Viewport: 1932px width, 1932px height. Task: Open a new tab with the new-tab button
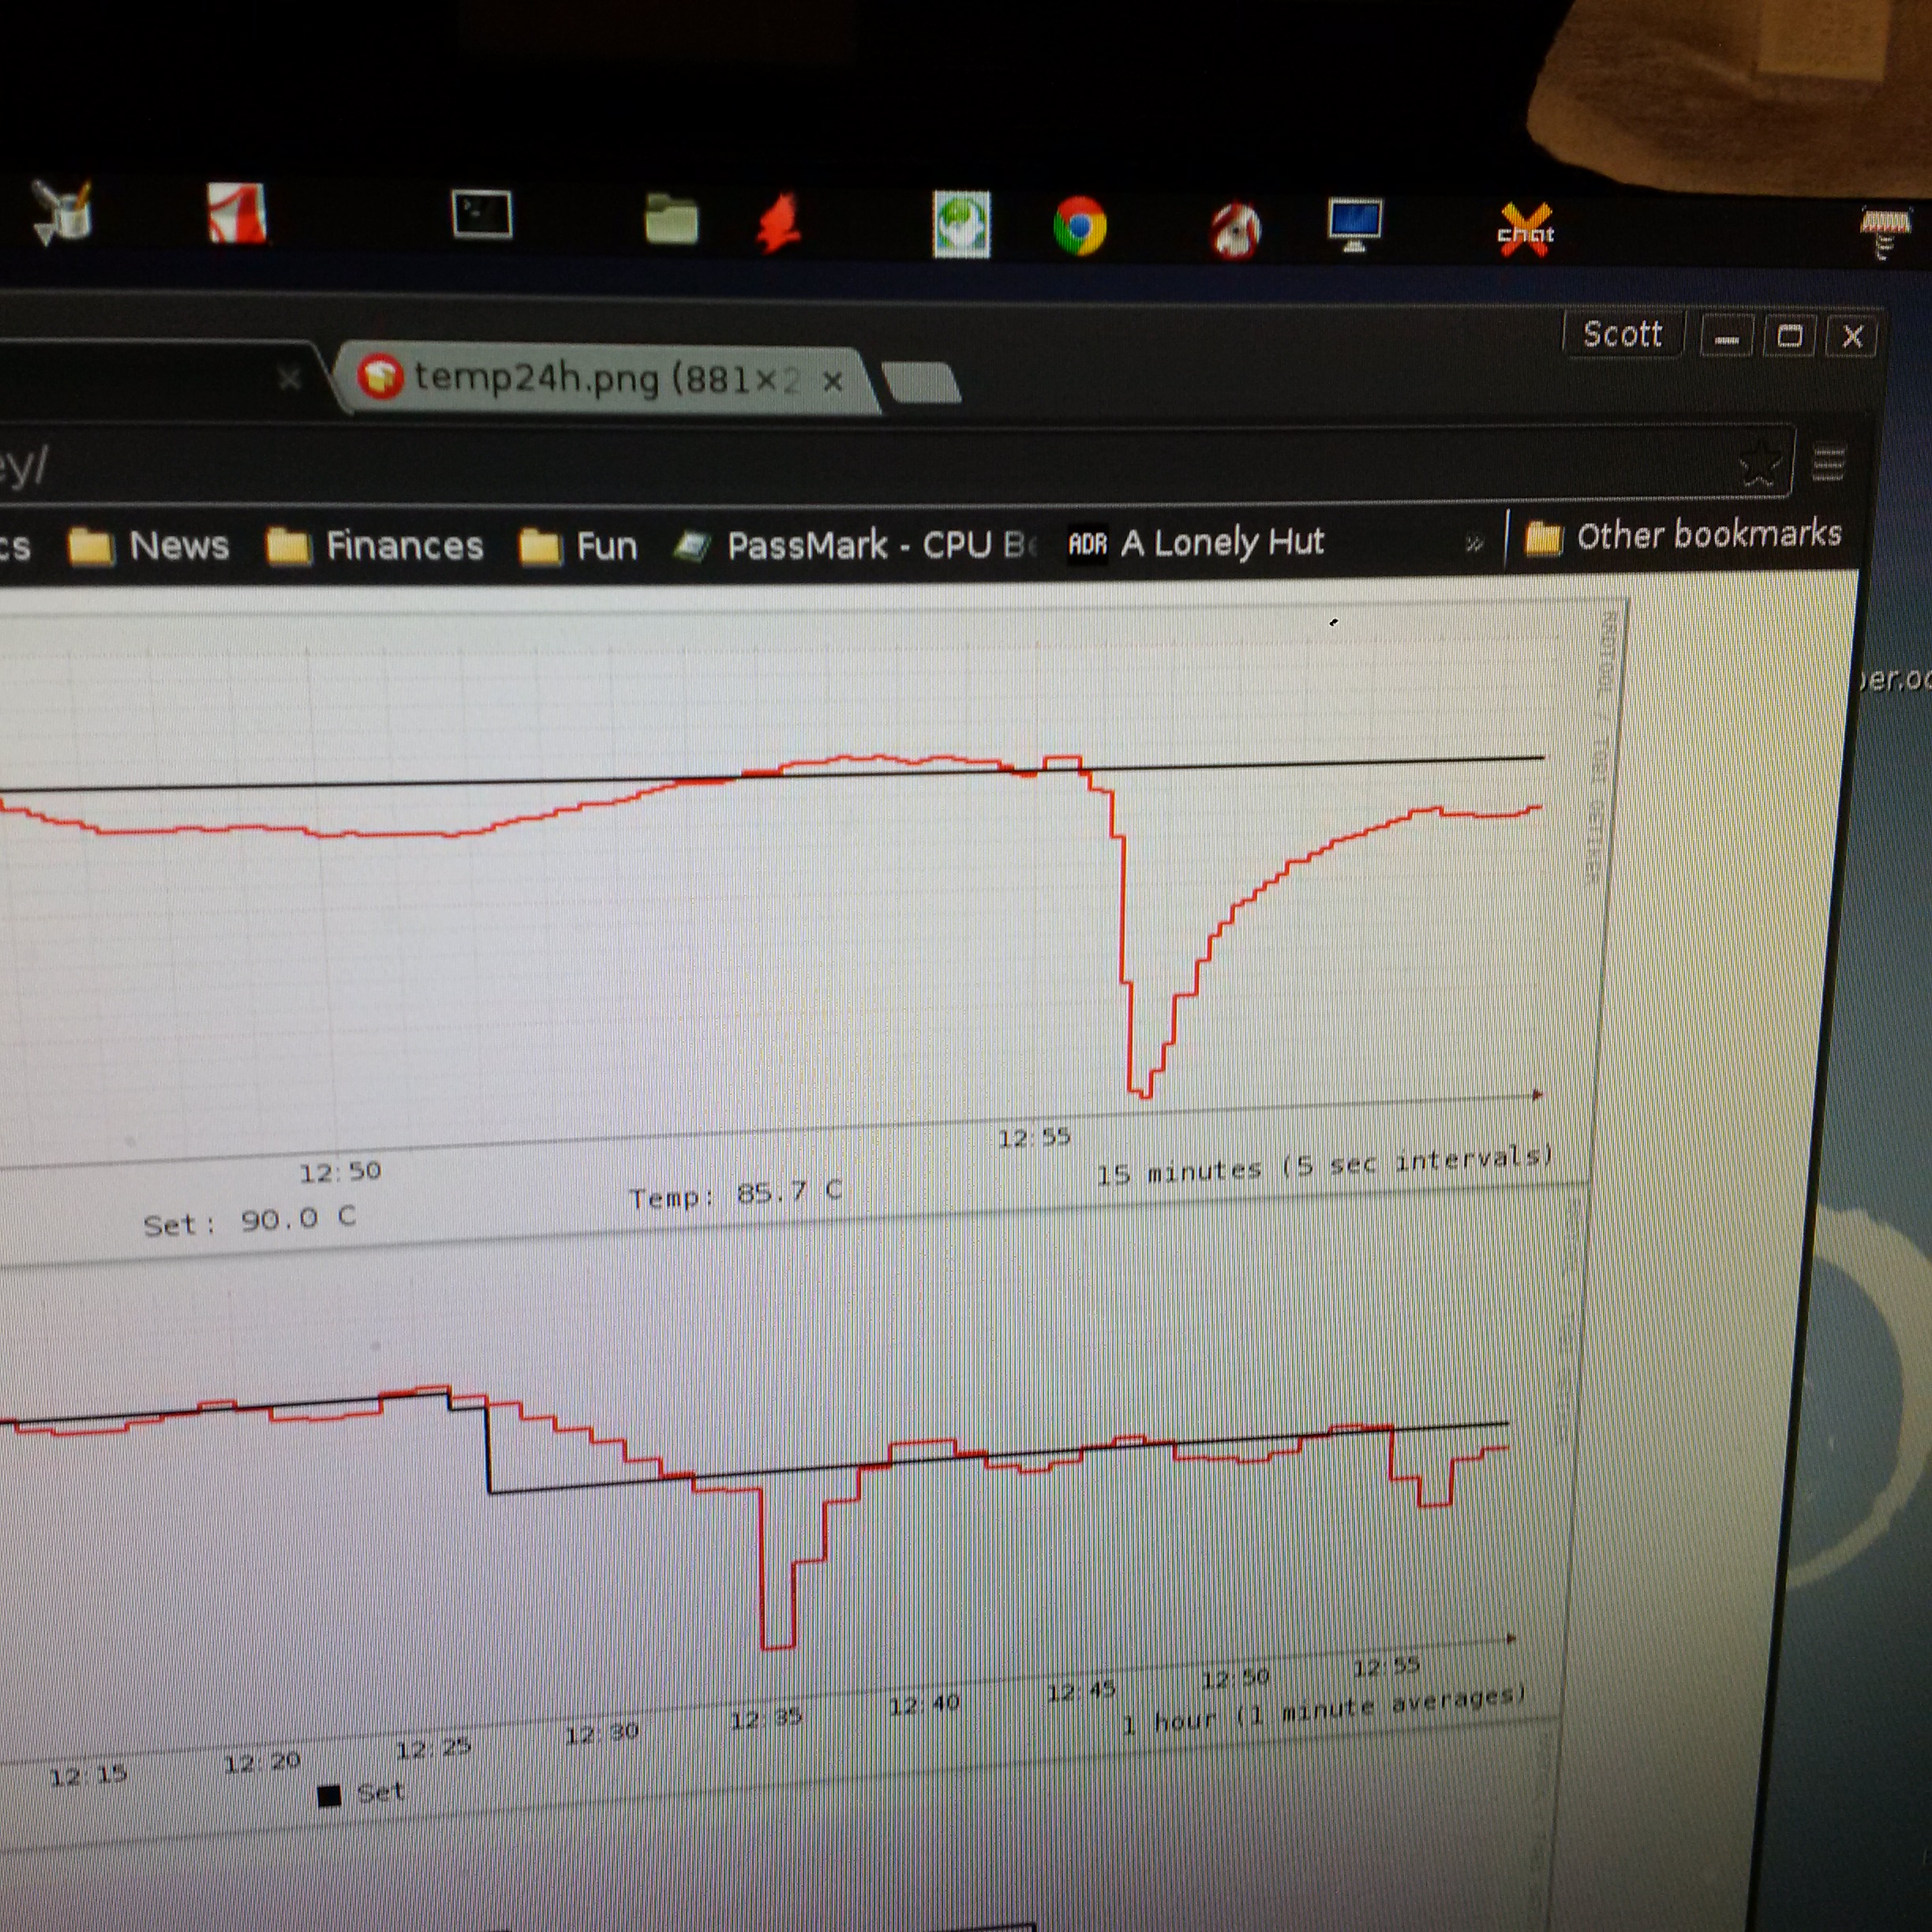[x=922, y=383]
